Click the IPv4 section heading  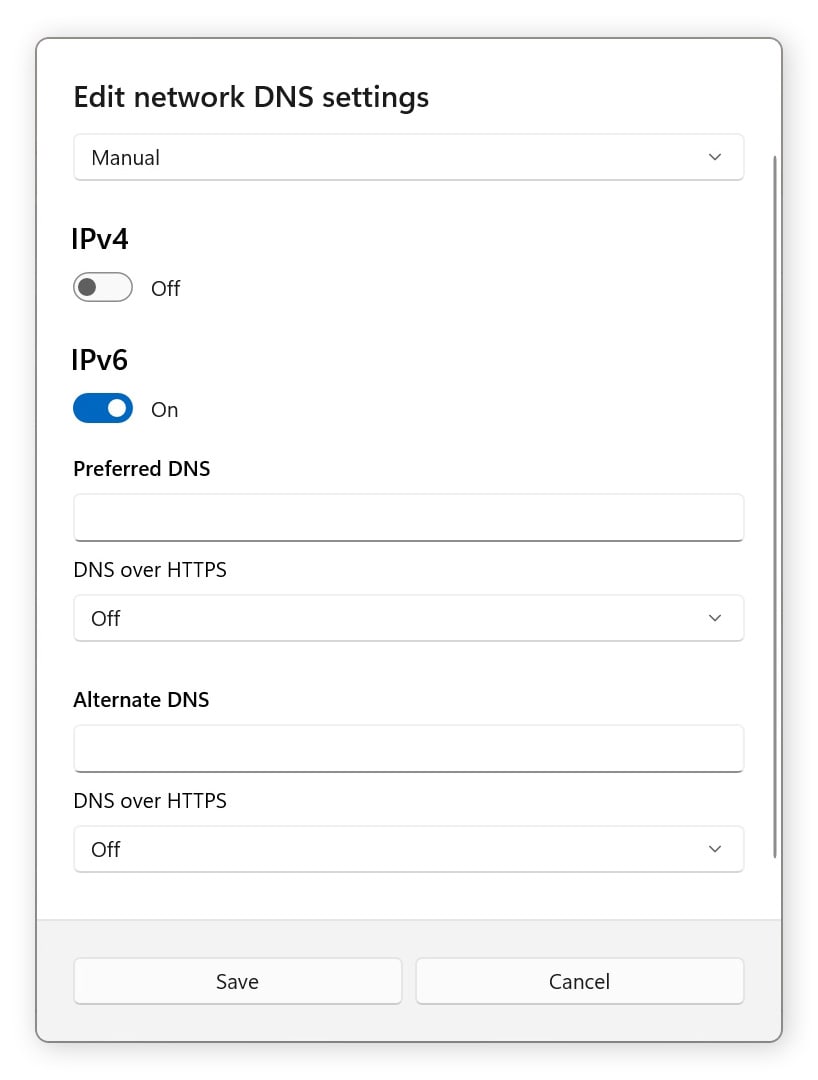point(100,238)
